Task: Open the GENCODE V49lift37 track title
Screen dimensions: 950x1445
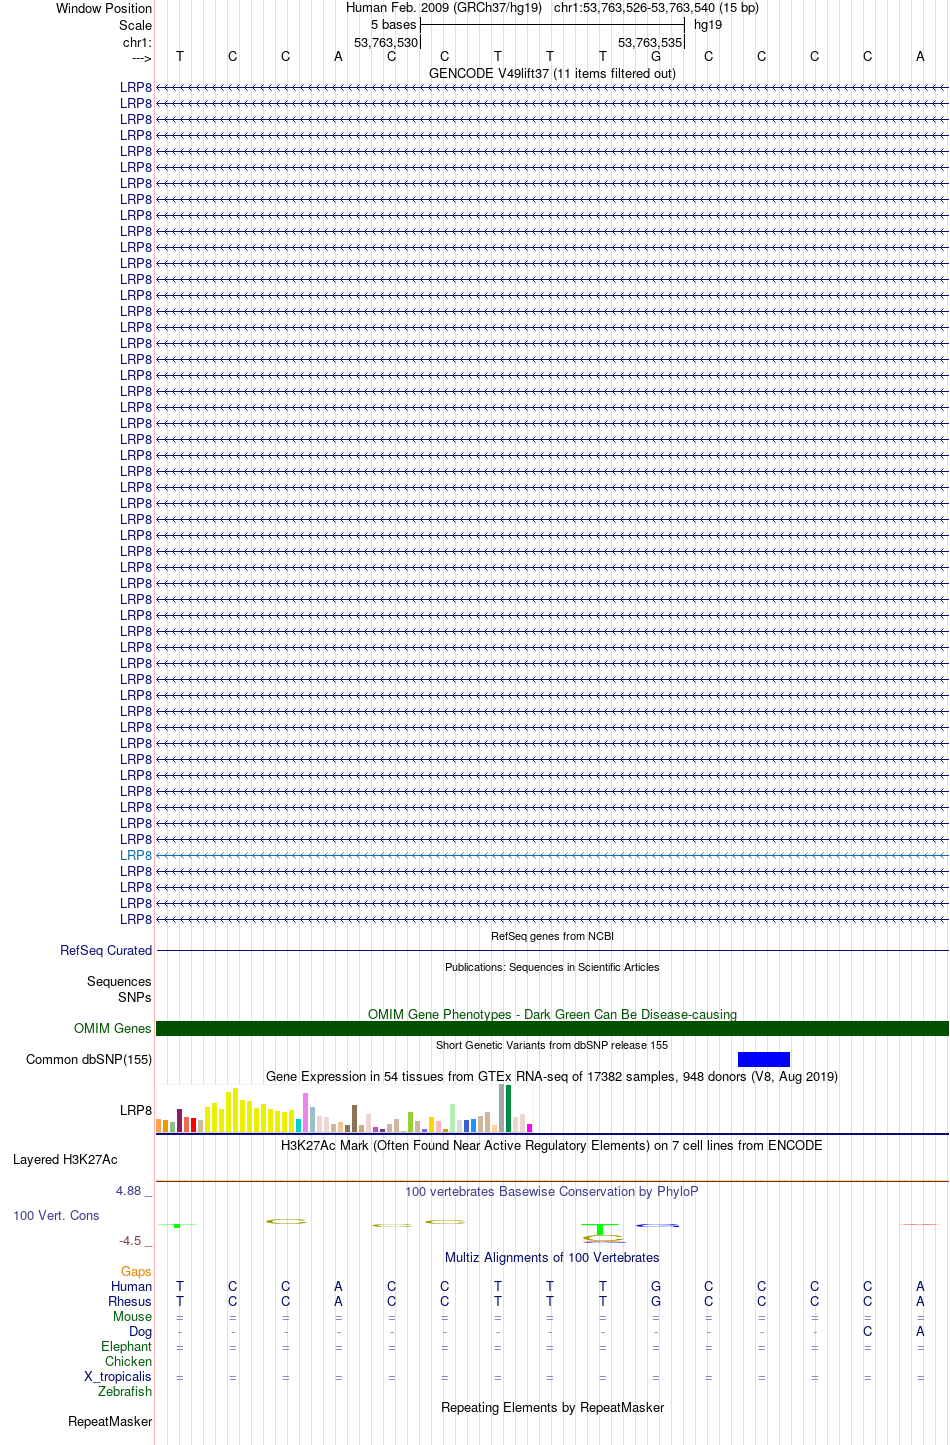Action: [552, 73]
